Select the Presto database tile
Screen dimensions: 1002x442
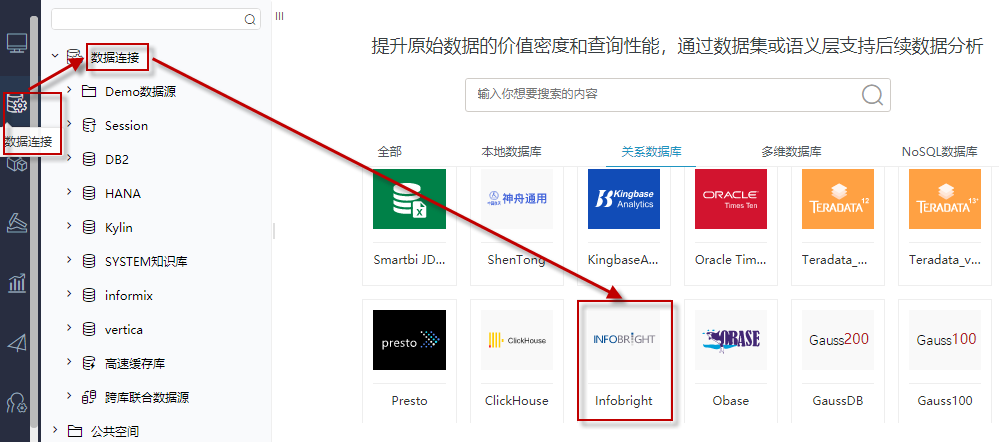point(409,360)
